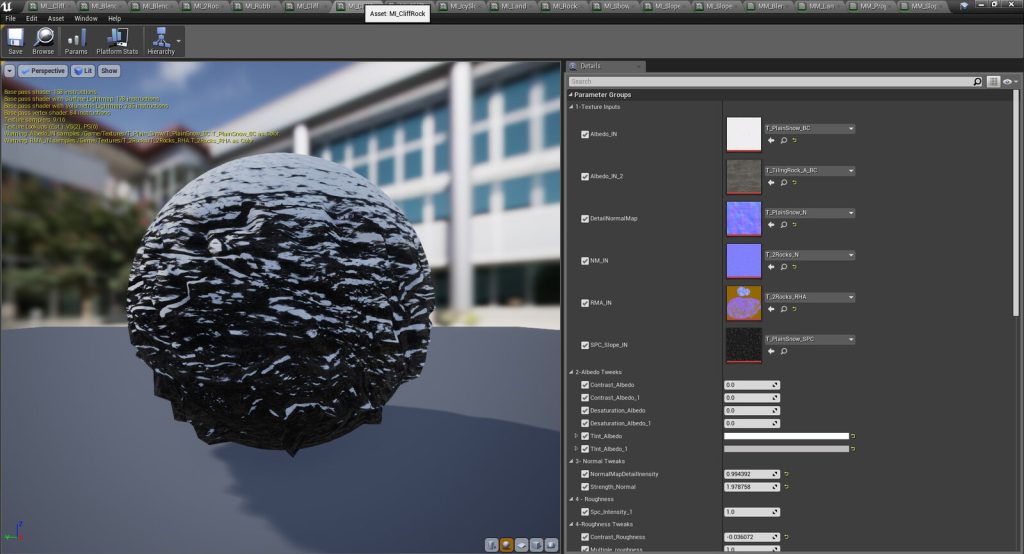Toggle the Contrast_Albedo checkbox

click(585, 384)
